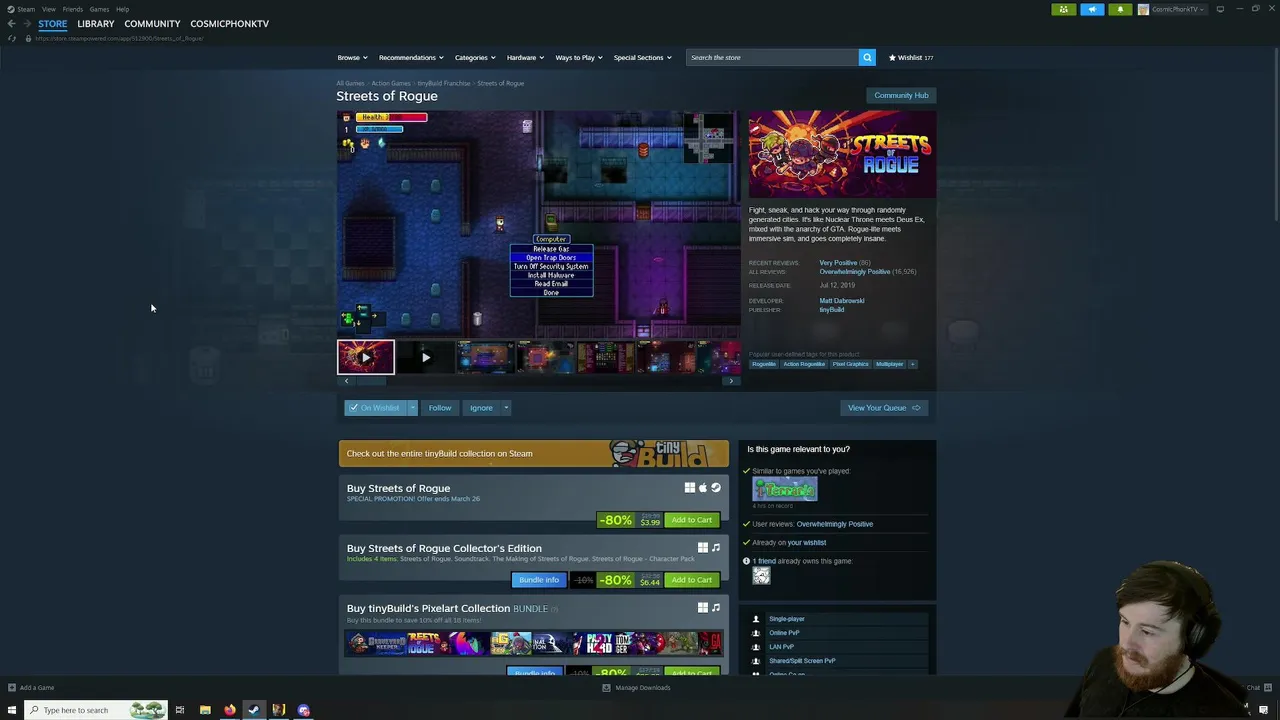Open the Windows Start menu
Screen dimensions: 1280x720
(x=12, y=710)
